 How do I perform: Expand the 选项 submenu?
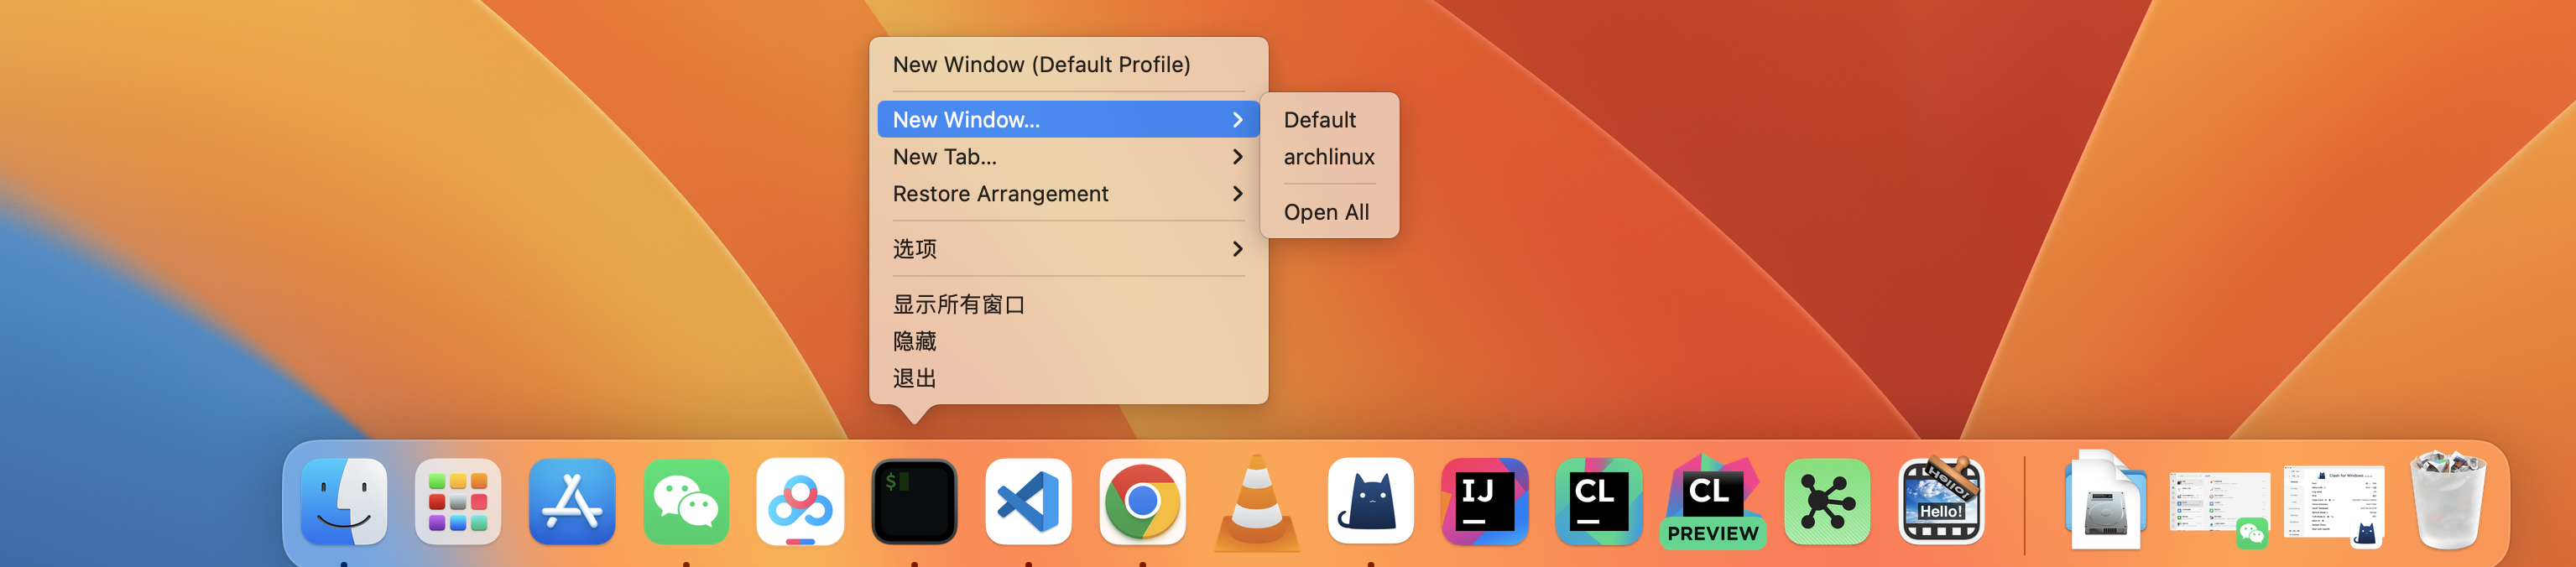point(1067,249)
